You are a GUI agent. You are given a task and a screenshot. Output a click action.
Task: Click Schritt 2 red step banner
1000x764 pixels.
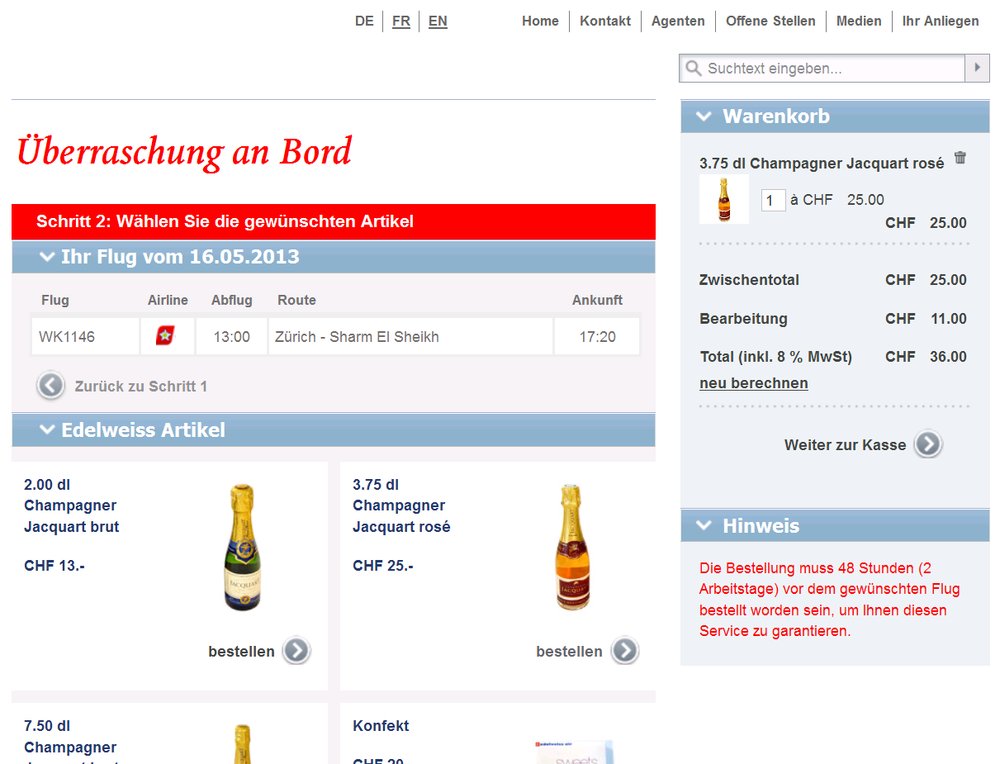[x=334, y=221]
